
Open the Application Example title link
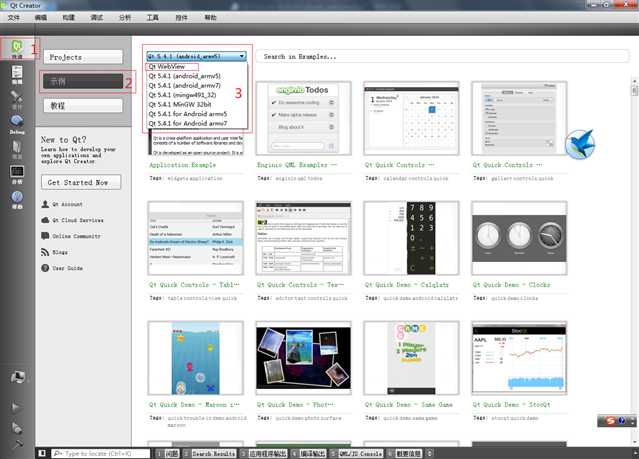tap(182, 165)
